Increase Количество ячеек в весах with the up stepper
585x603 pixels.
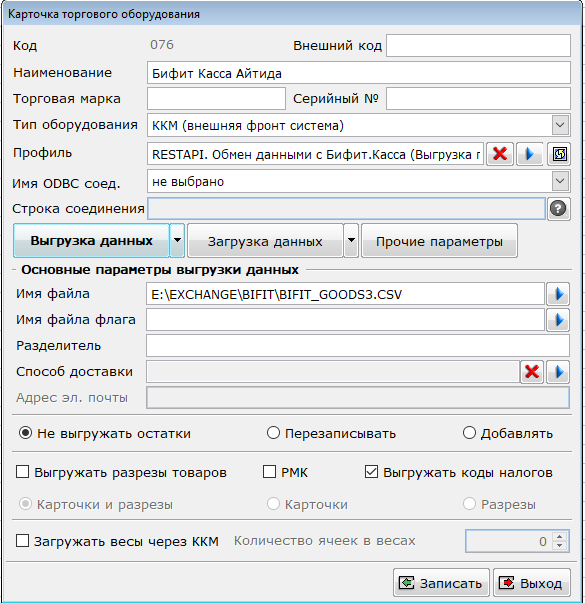pyautogui.click(x=560, y=537)
